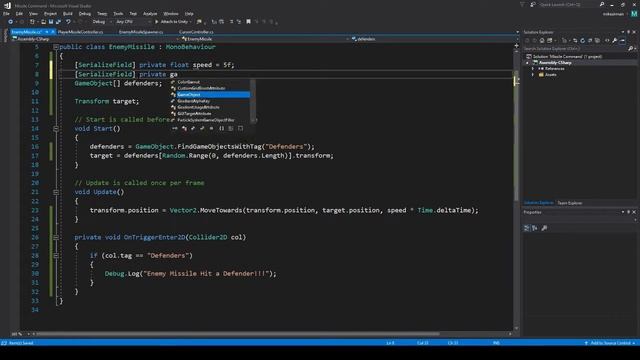Image resolution: width=640 pixels, height=360 pixels.
Task: Click Add to Source Control in status bar
Action: 610,343
